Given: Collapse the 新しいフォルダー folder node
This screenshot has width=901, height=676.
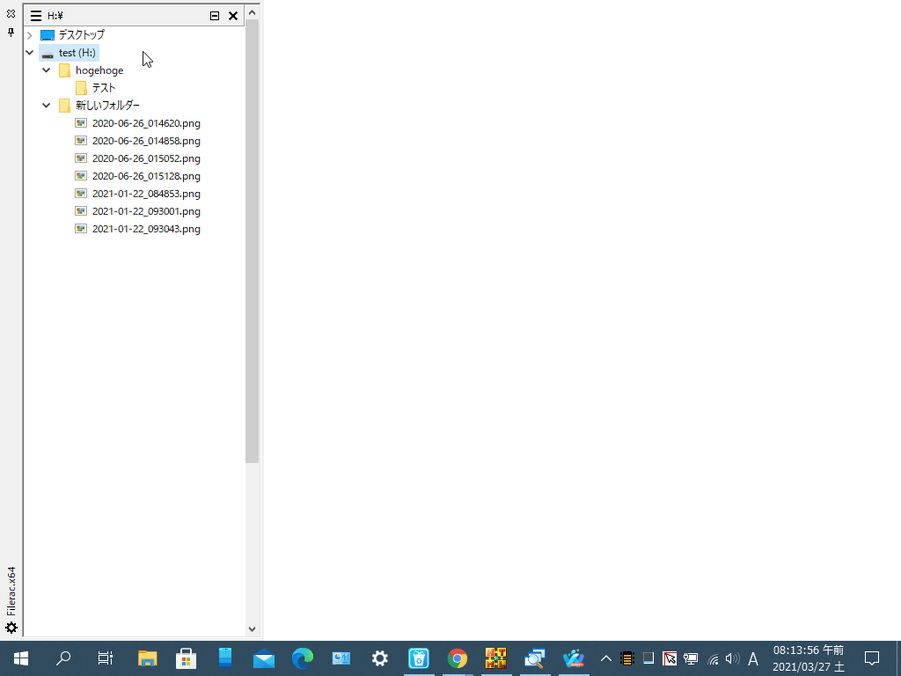Looking at the screenshot, I should coord(47,105).
